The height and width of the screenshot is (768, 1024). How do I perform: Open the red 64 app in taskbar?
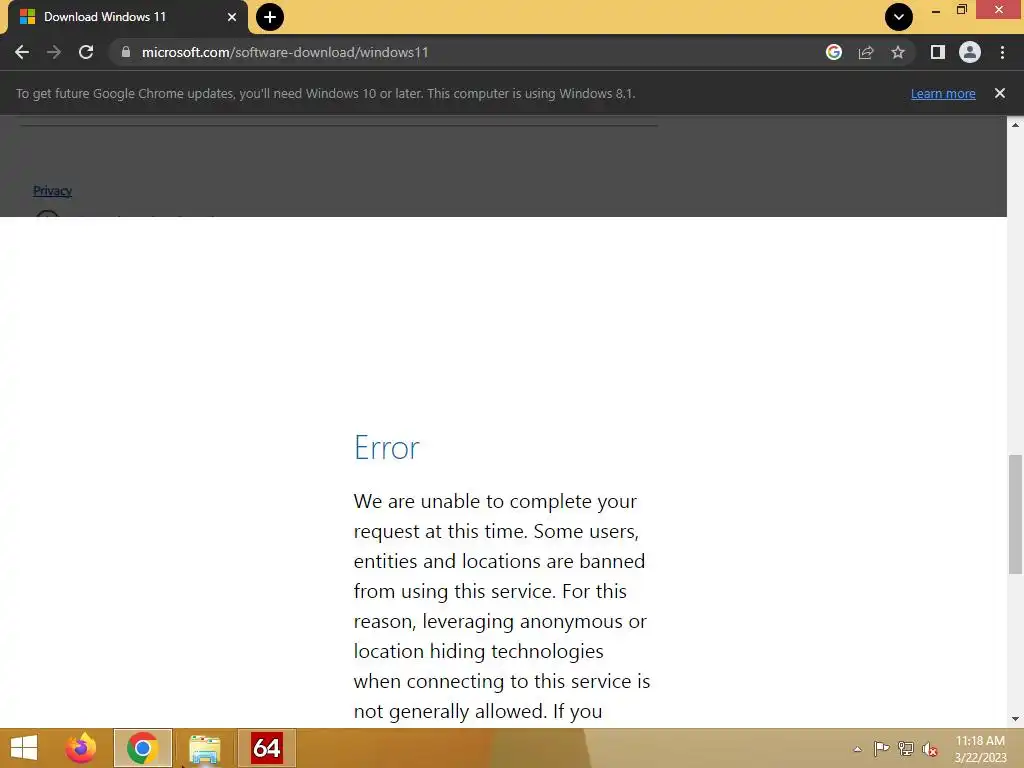coord(266,748)
